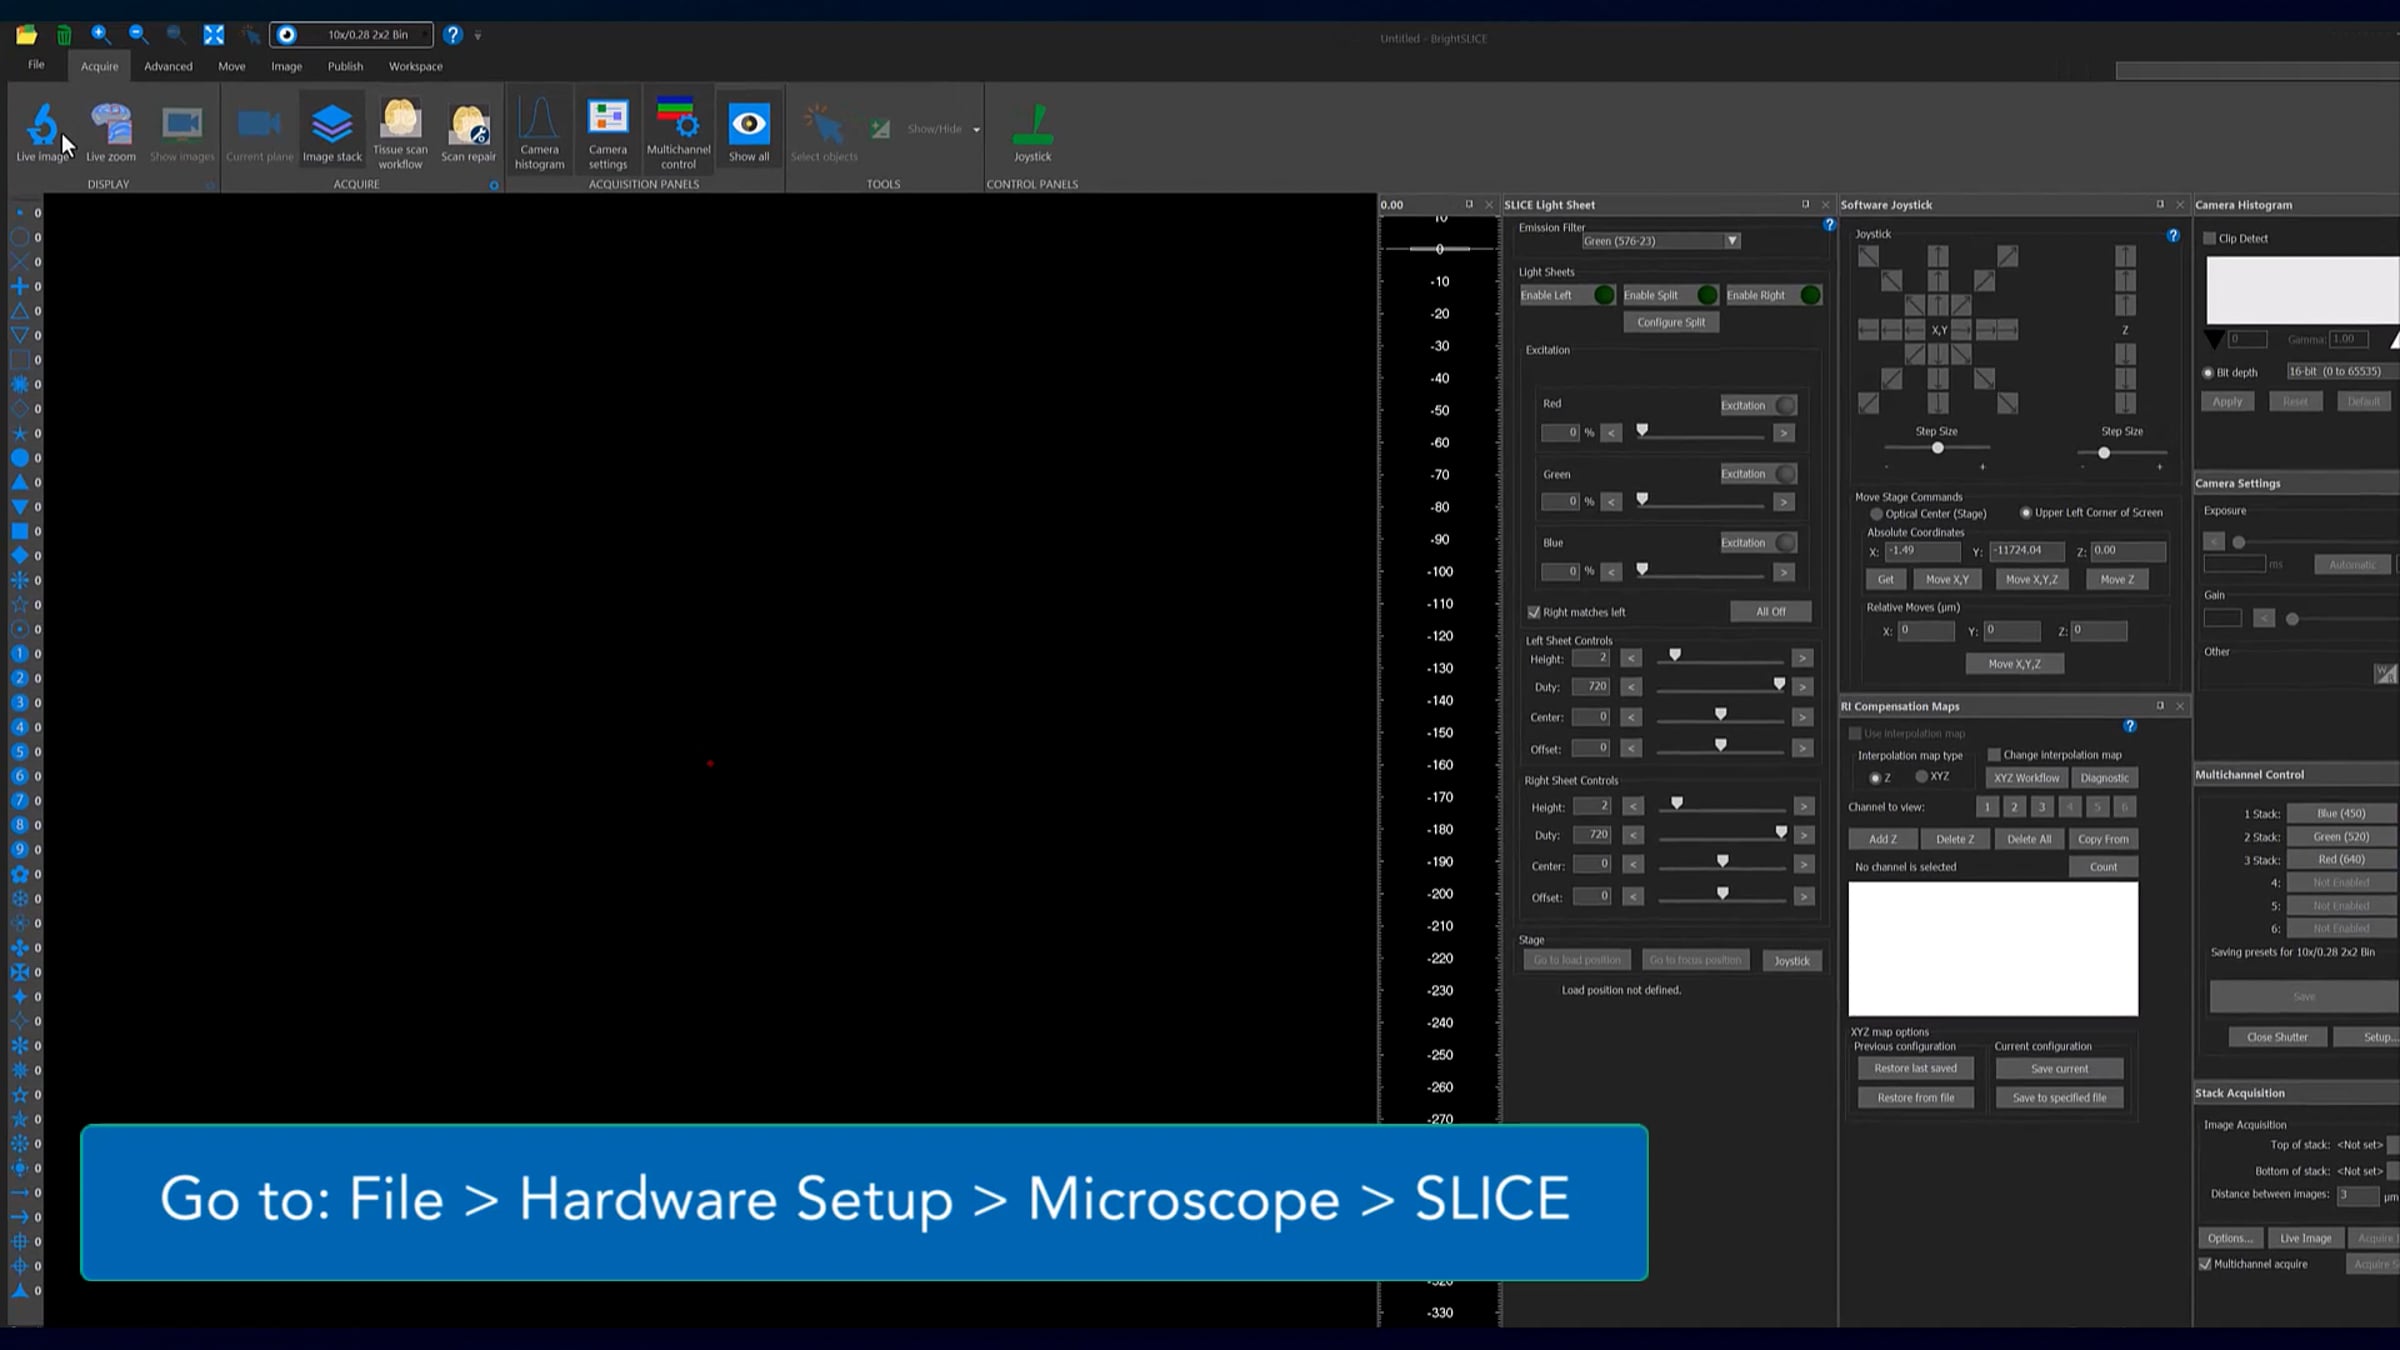The height and width of the screenshot is (1350, 2400).
Task: Open the Joystick control panel
Action: coord(1032,131)
